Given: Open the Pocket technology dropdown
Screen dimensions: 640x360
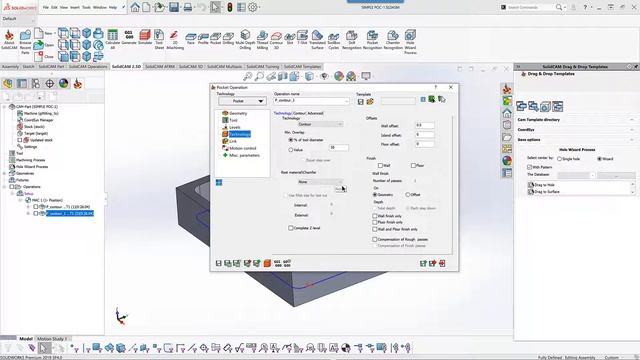Looking at the screenshot, I should coord(242,101).
